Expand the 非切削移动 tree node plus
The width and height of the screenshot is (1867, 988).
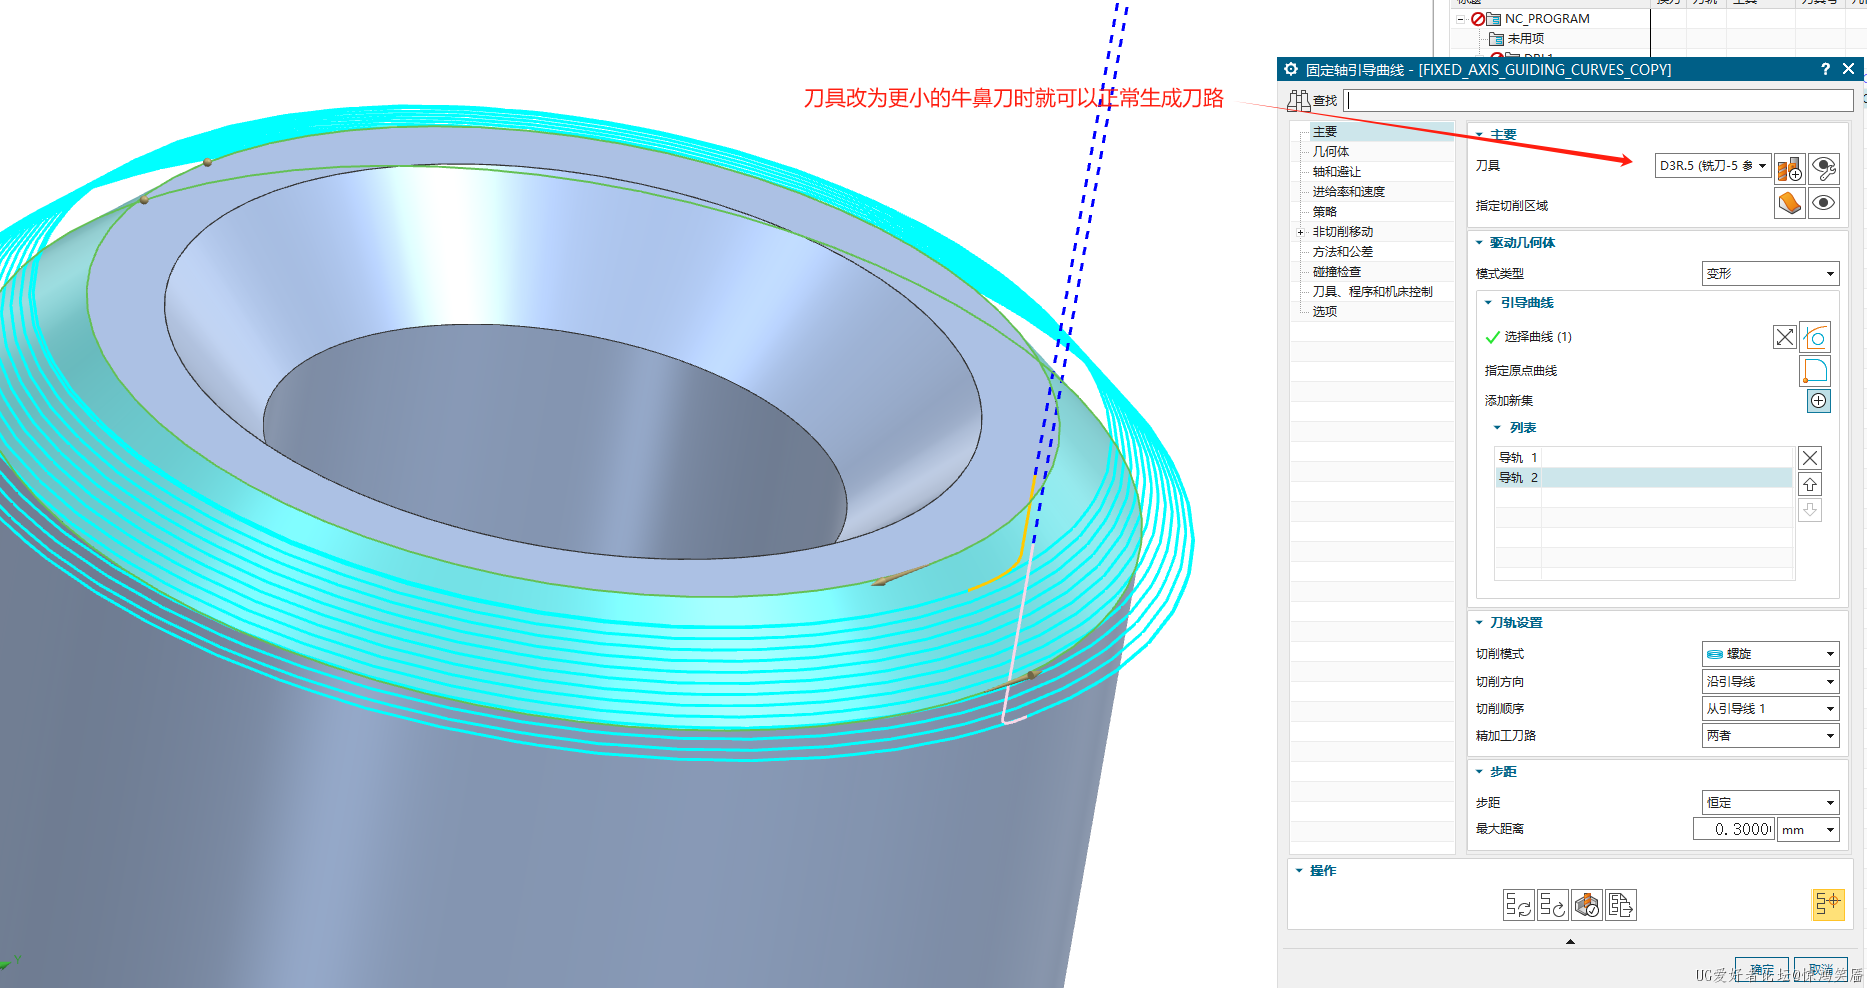click(1300, 232)
